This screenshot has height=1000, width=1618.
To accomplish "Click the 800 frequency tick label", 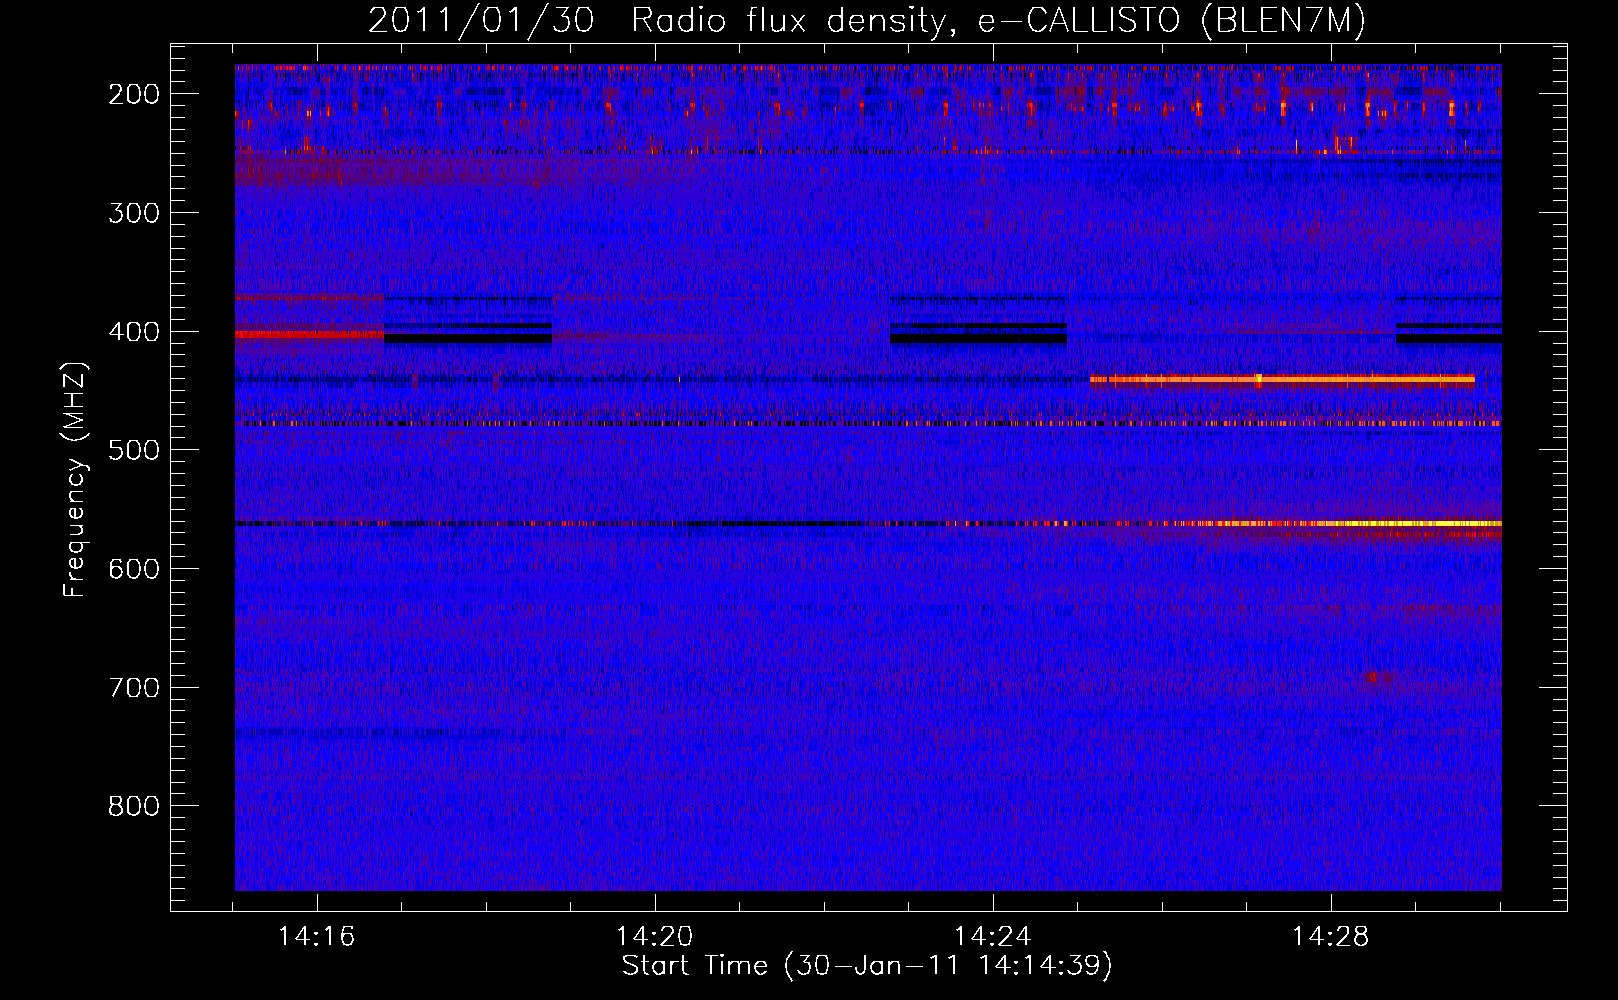I will [134, 806].
